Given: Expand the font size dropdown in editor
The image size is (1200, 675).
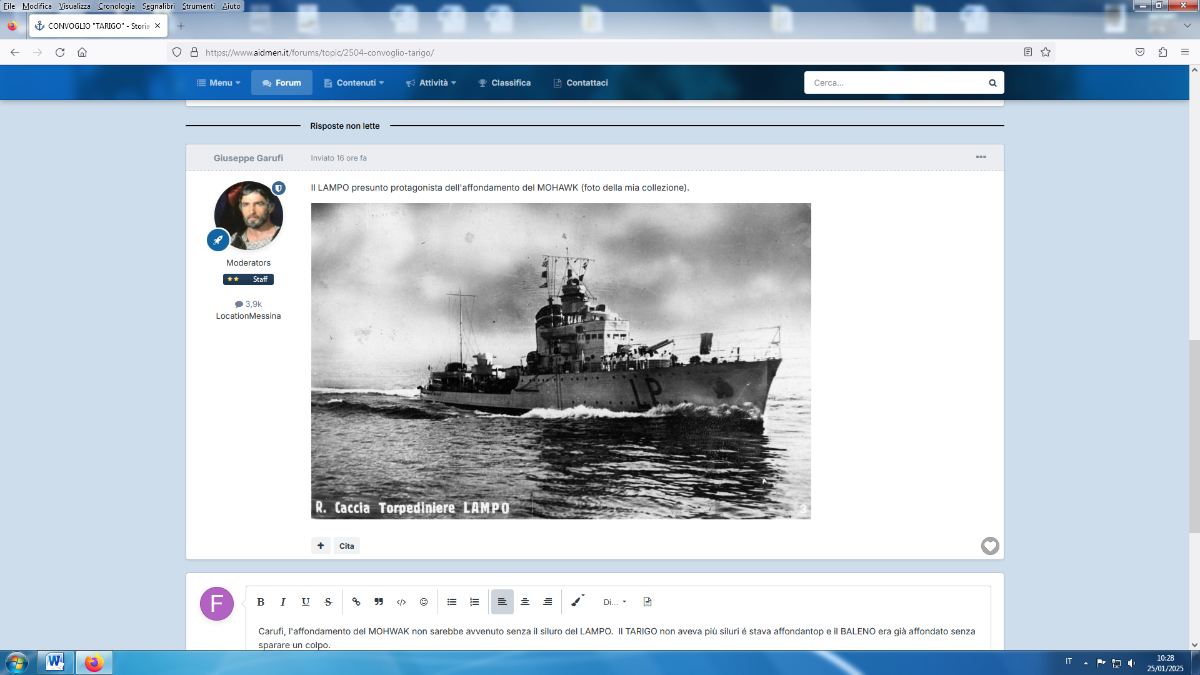Looking at the screenshot, I should pyautogui.click(x=614, y=602).
